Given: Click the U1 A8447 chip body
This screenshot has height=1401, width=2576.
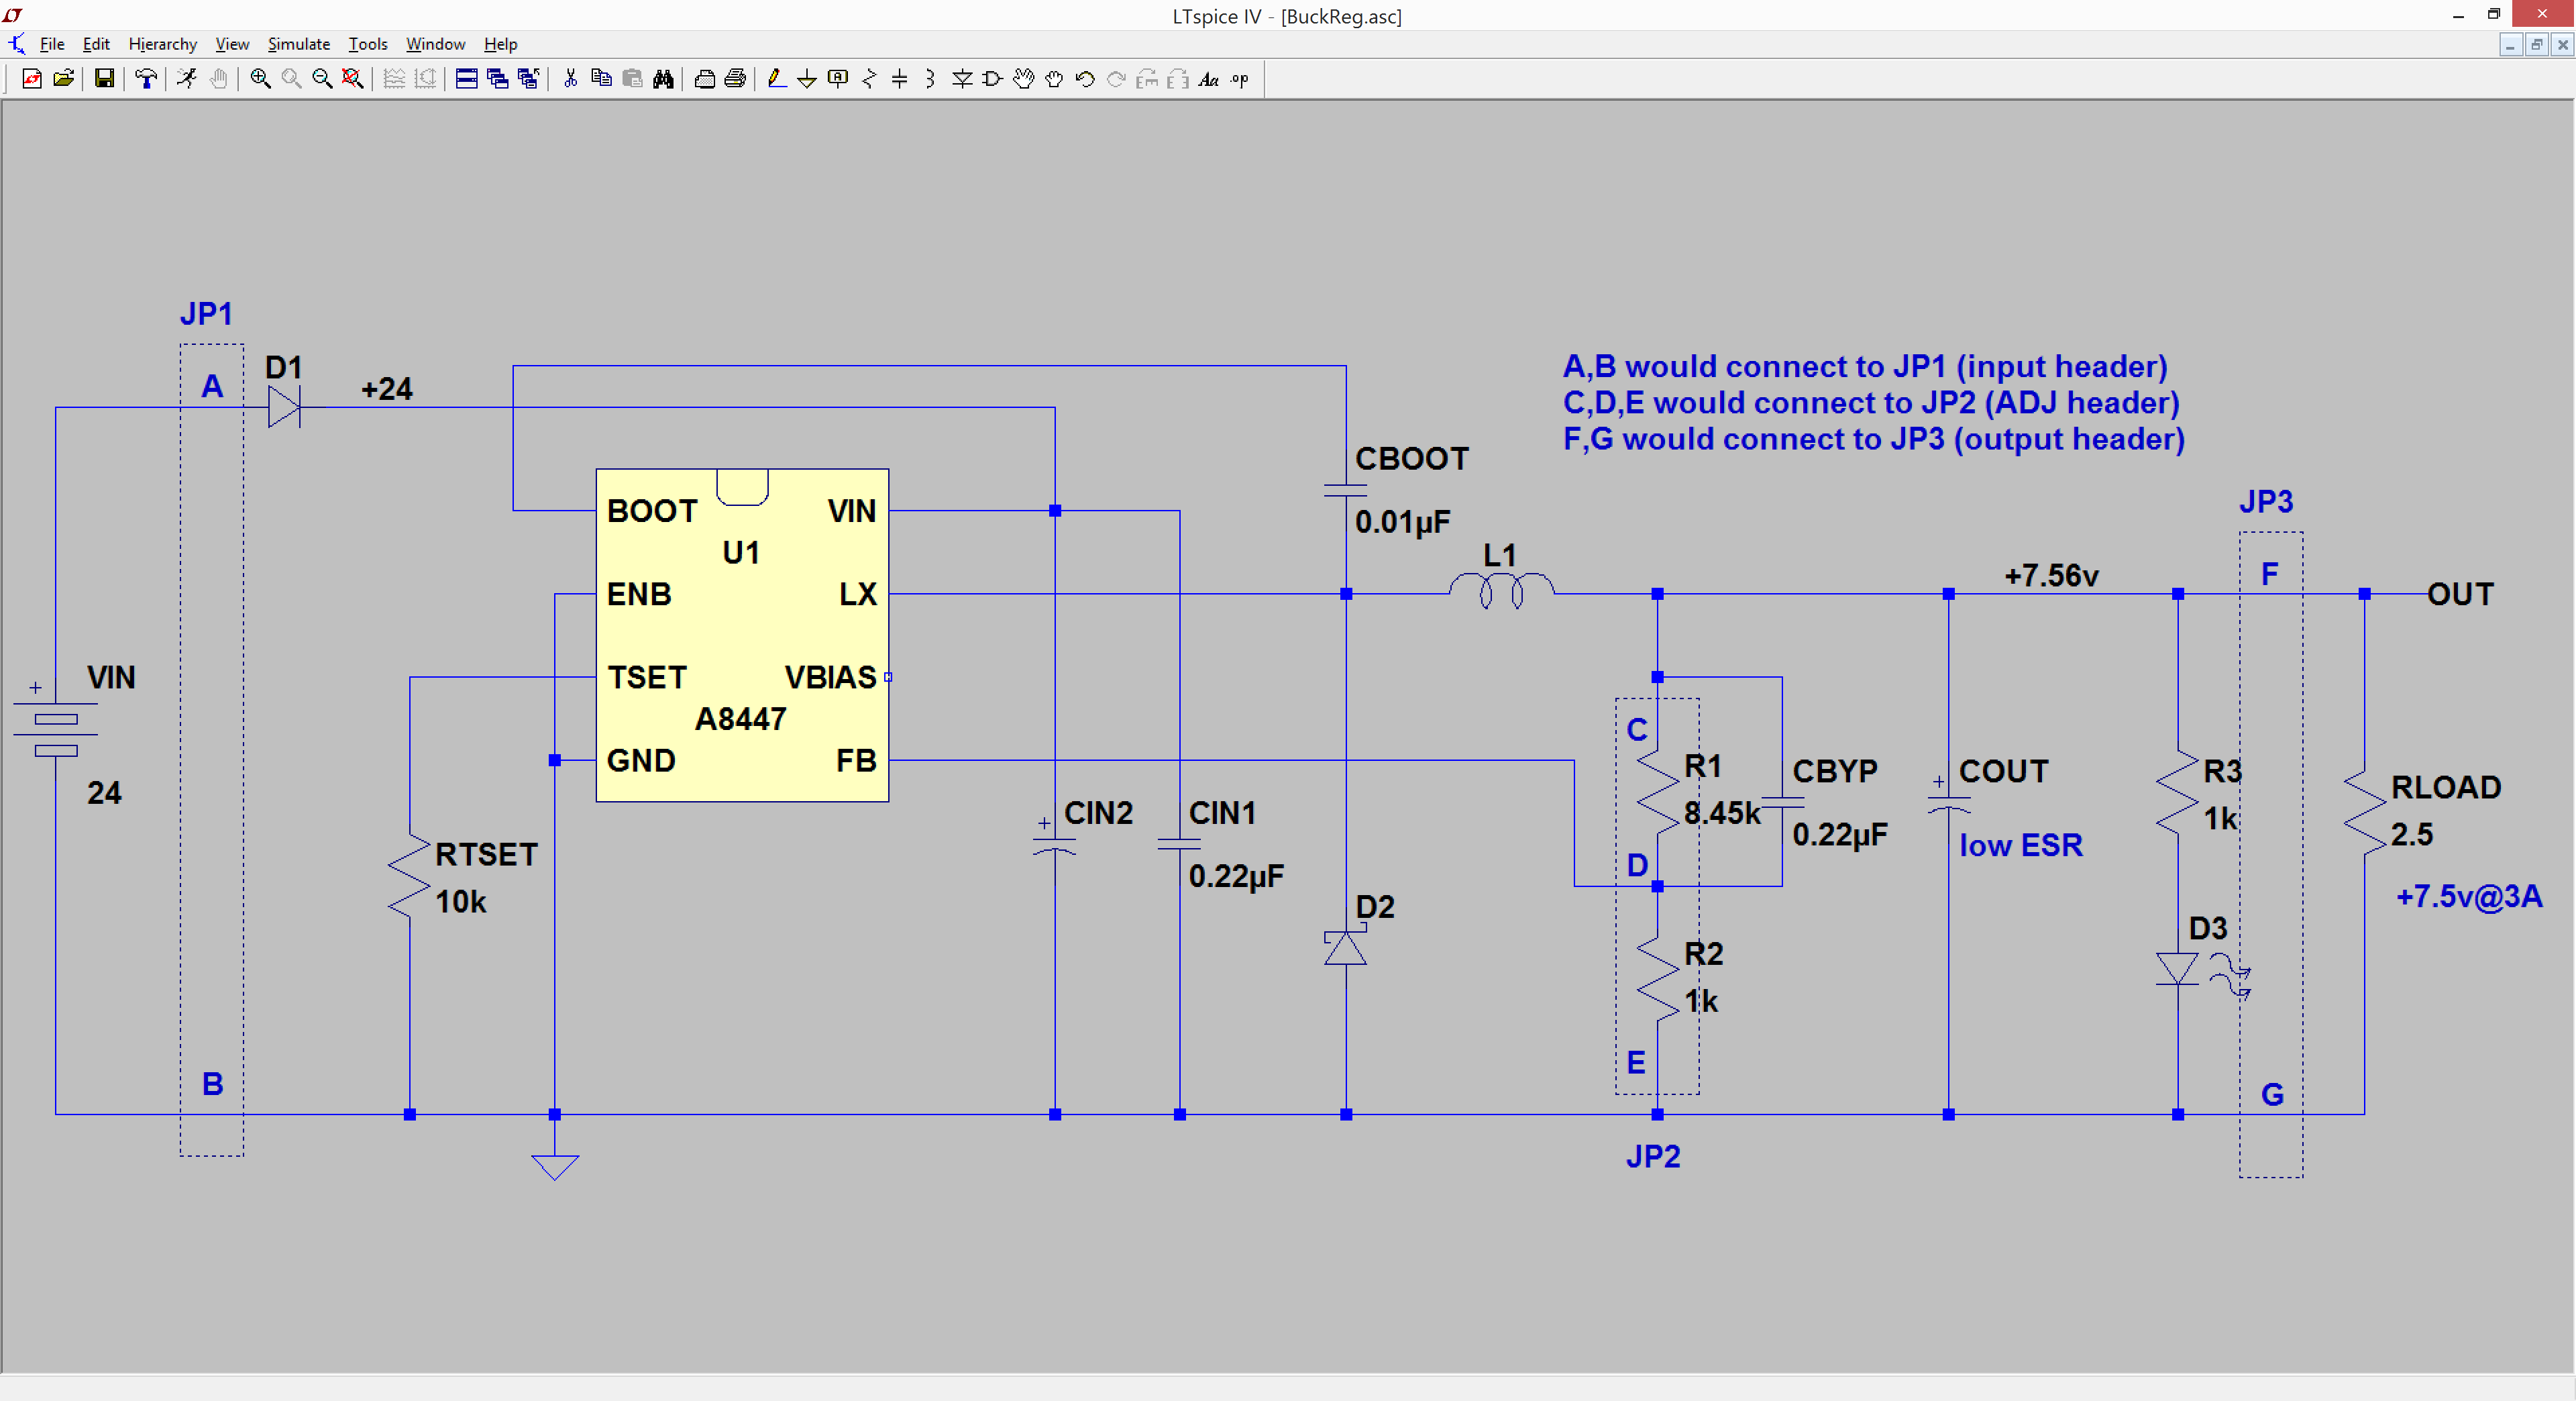Looking at the screenshot, I should pos(742,635).
